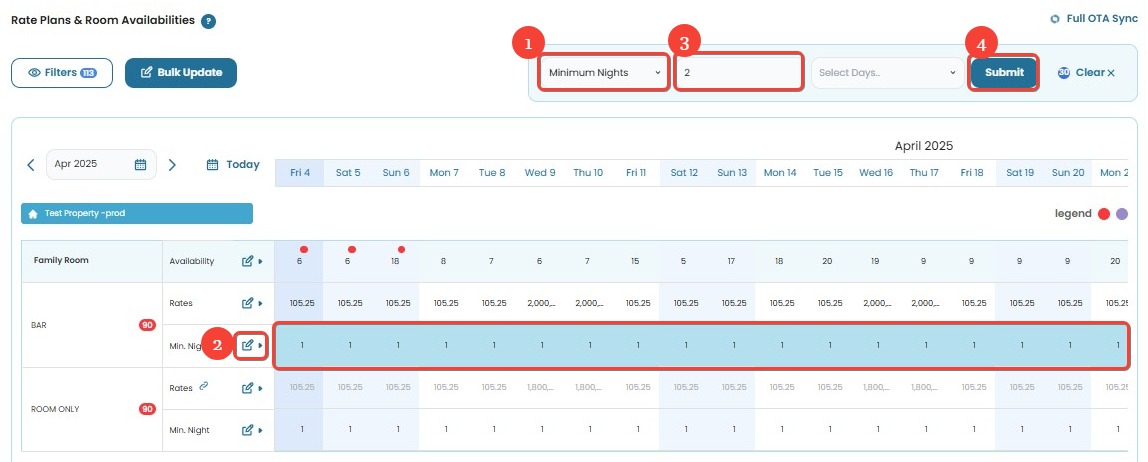Click BAR rate 2,000 under Thu 17
Image resolution: width=1148 pixels, height=462 pixels.
click(x=924, y=302)
